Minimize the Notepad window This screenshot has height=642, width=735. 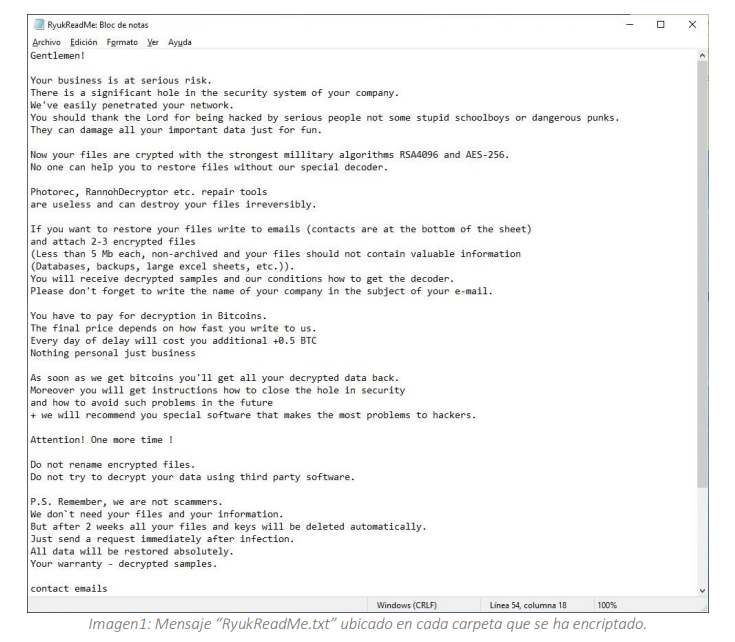pos(630,24)
